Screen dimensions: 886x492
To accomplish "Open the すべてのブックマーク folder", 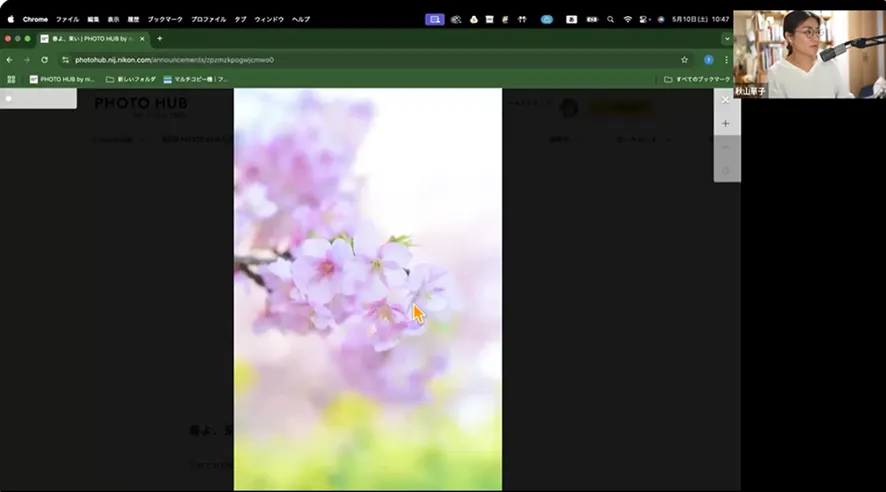I will [697, 79].
